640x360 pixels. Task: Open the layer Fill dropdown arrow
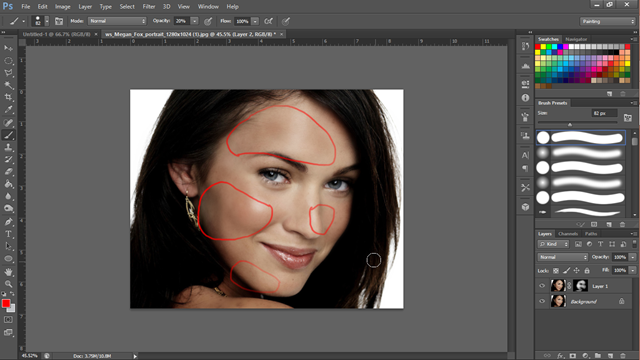click(633, 270)
